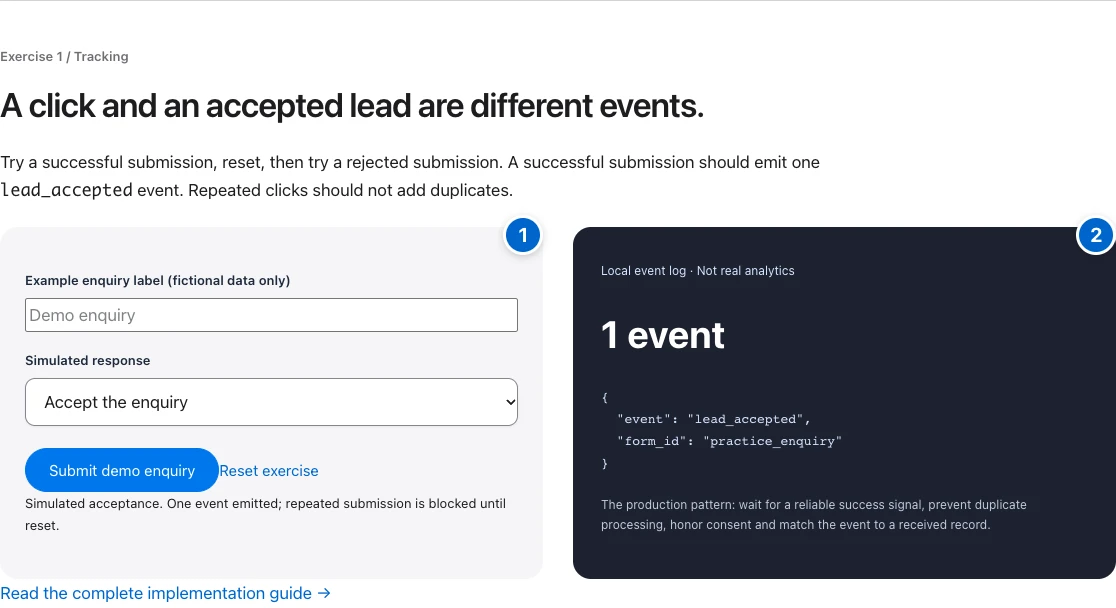Screen dimensions: 1116x608
Task: Click the Simulated response label
Action: click(88, 360)
